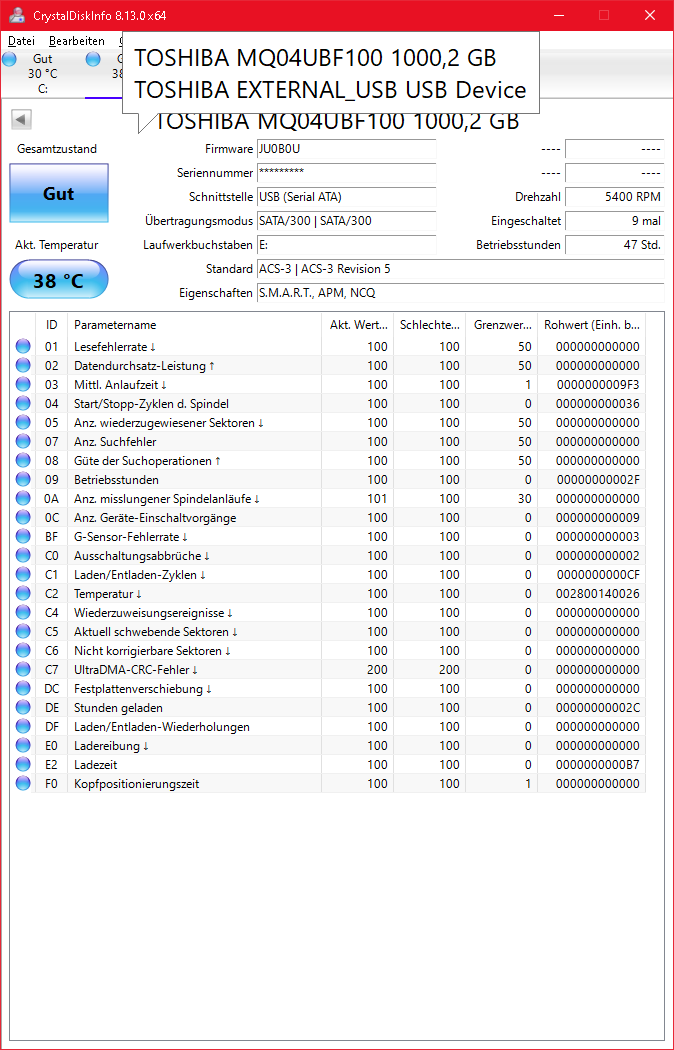Click the Firmware field JU0B0U
674x1050 pixels.
click(x=346, y=149)
